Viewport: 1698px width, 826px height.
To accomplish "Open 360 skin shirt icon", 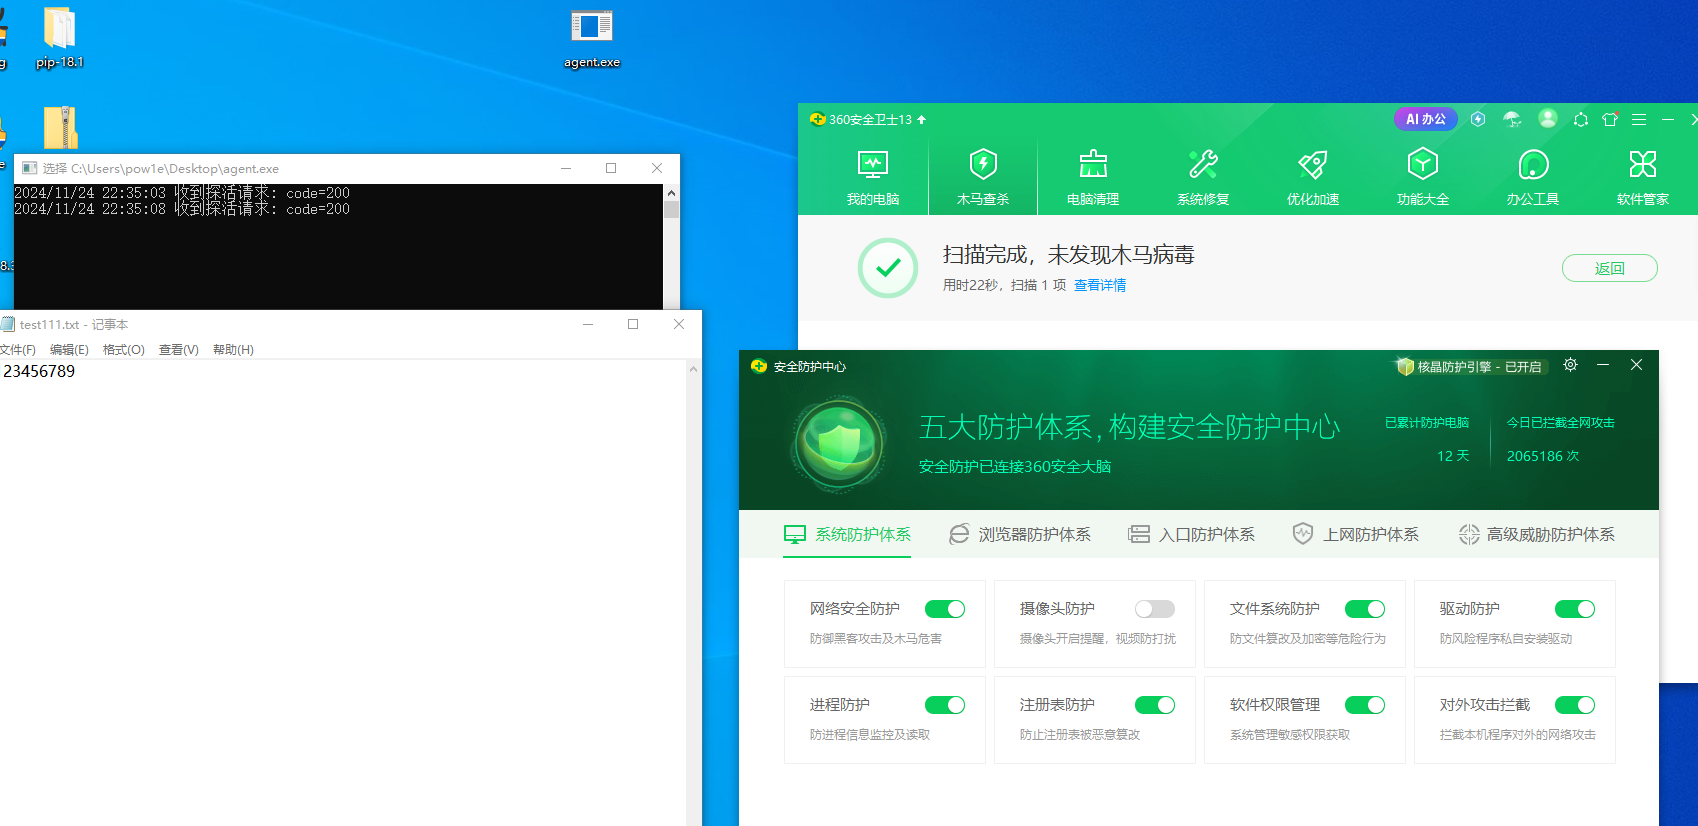I will [x=1610, y=119].
